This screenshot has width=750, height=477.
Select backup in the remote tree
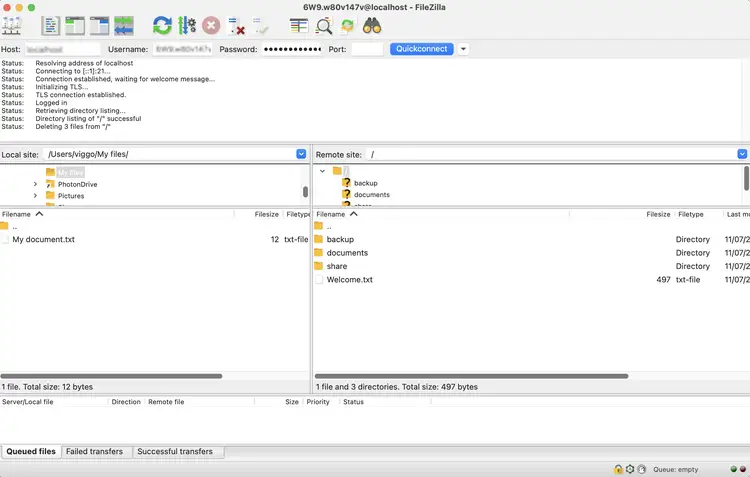(x=365, y=183)
